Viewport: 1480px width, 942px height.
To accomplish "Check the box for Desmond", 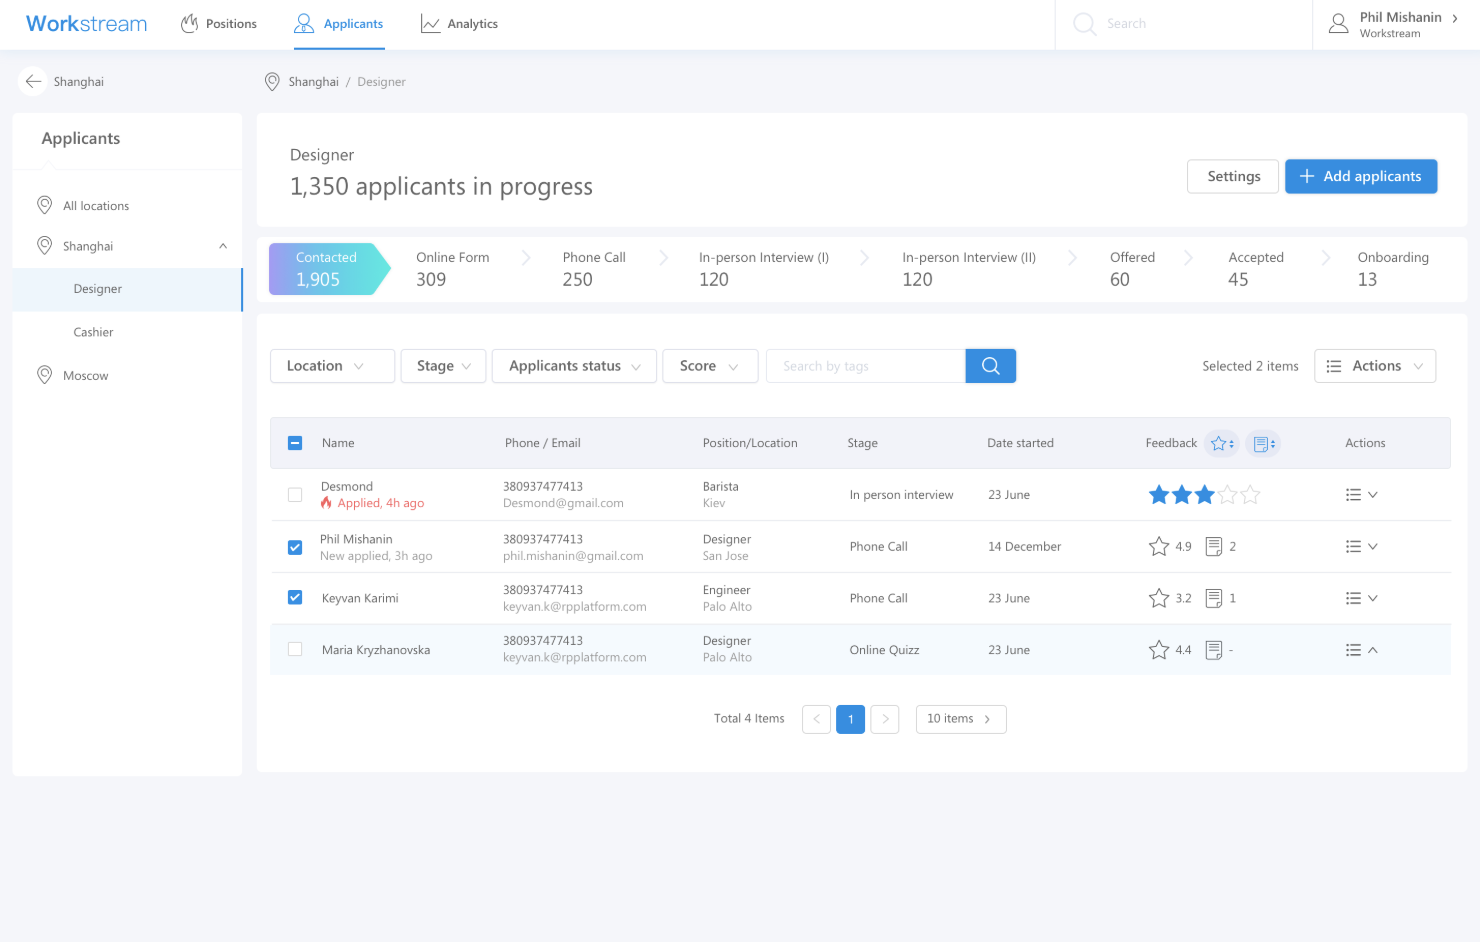I will (295, 495).
